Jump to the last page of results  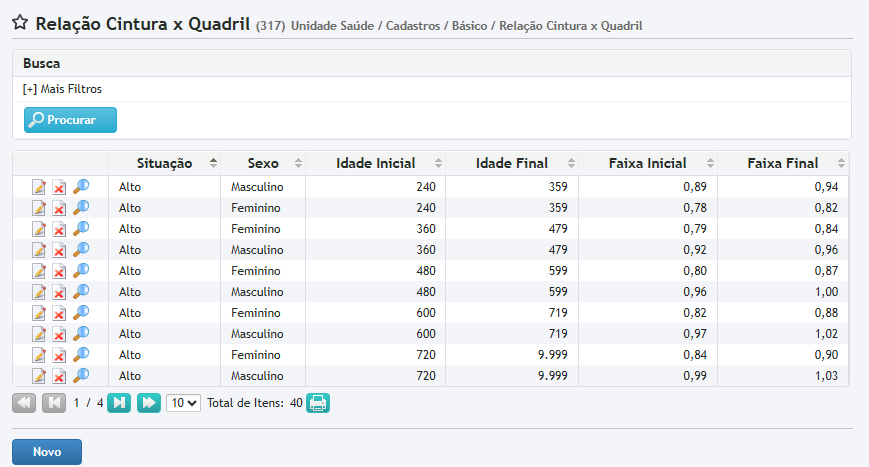click(149, 403)
